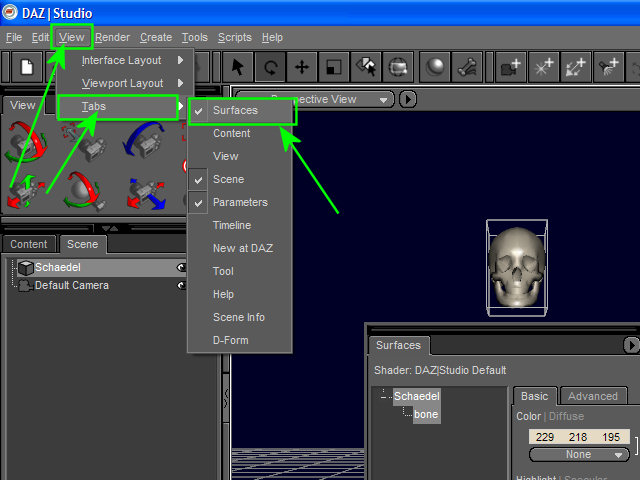Activate the Translate move tool

point(302,67)
